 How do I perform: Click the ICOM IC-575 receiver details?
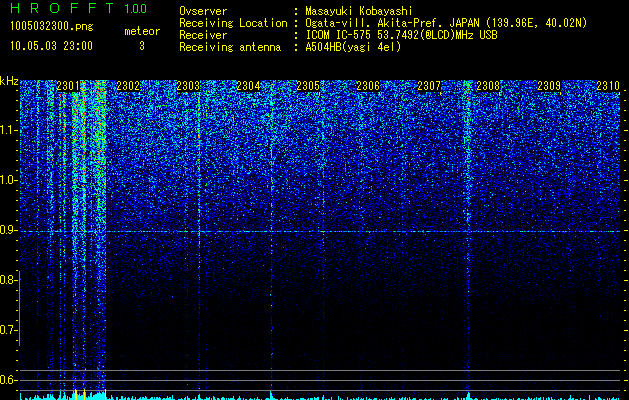point(401,35)
